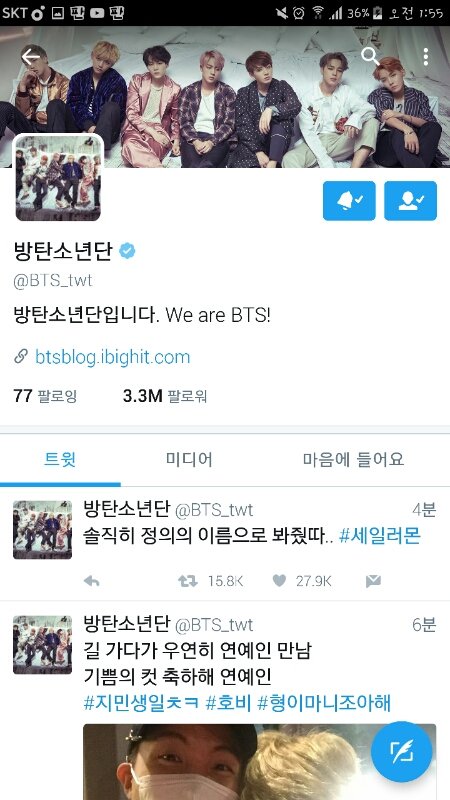This screenshot has height=800, width=450.
Task: Toggle the notification bell button
Action: (349, 201)
